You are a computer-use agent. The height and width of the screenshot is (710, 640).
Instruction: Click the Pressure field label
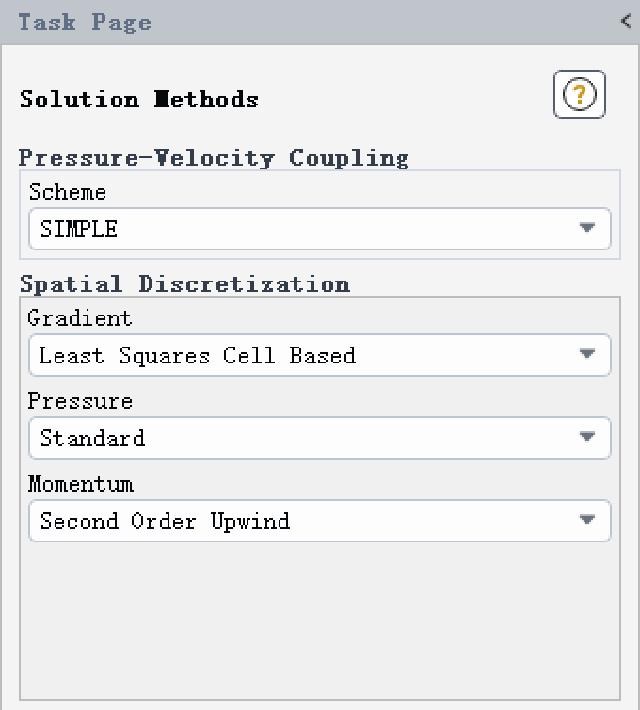coord(80,401)
